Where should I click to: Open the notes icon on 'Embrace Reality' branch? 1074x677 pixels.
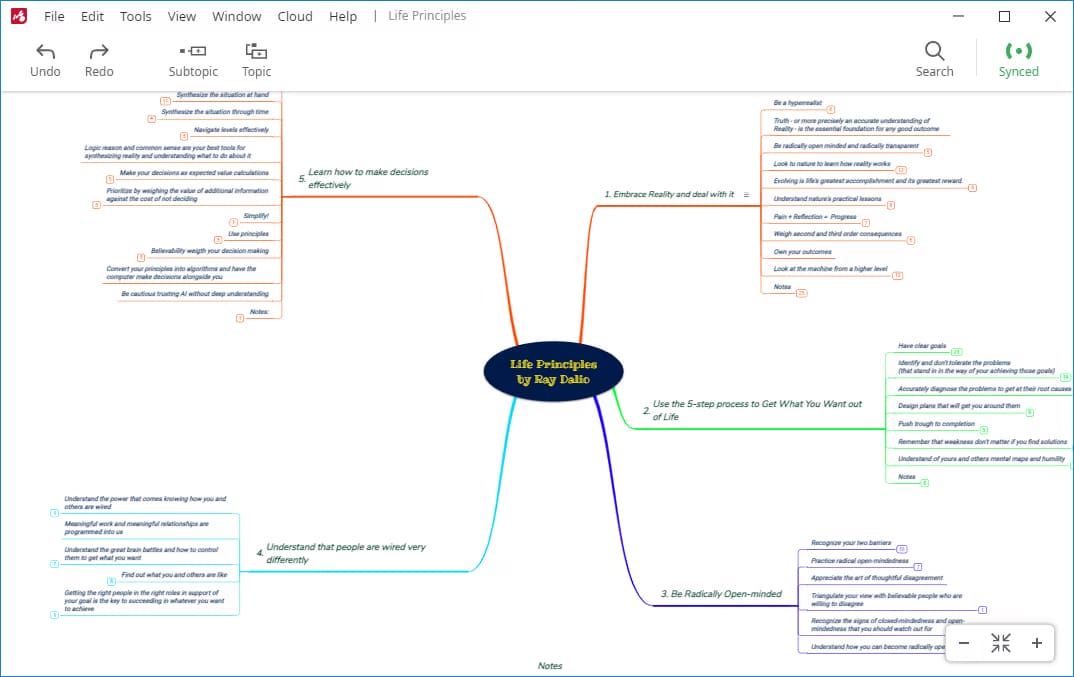748,195
